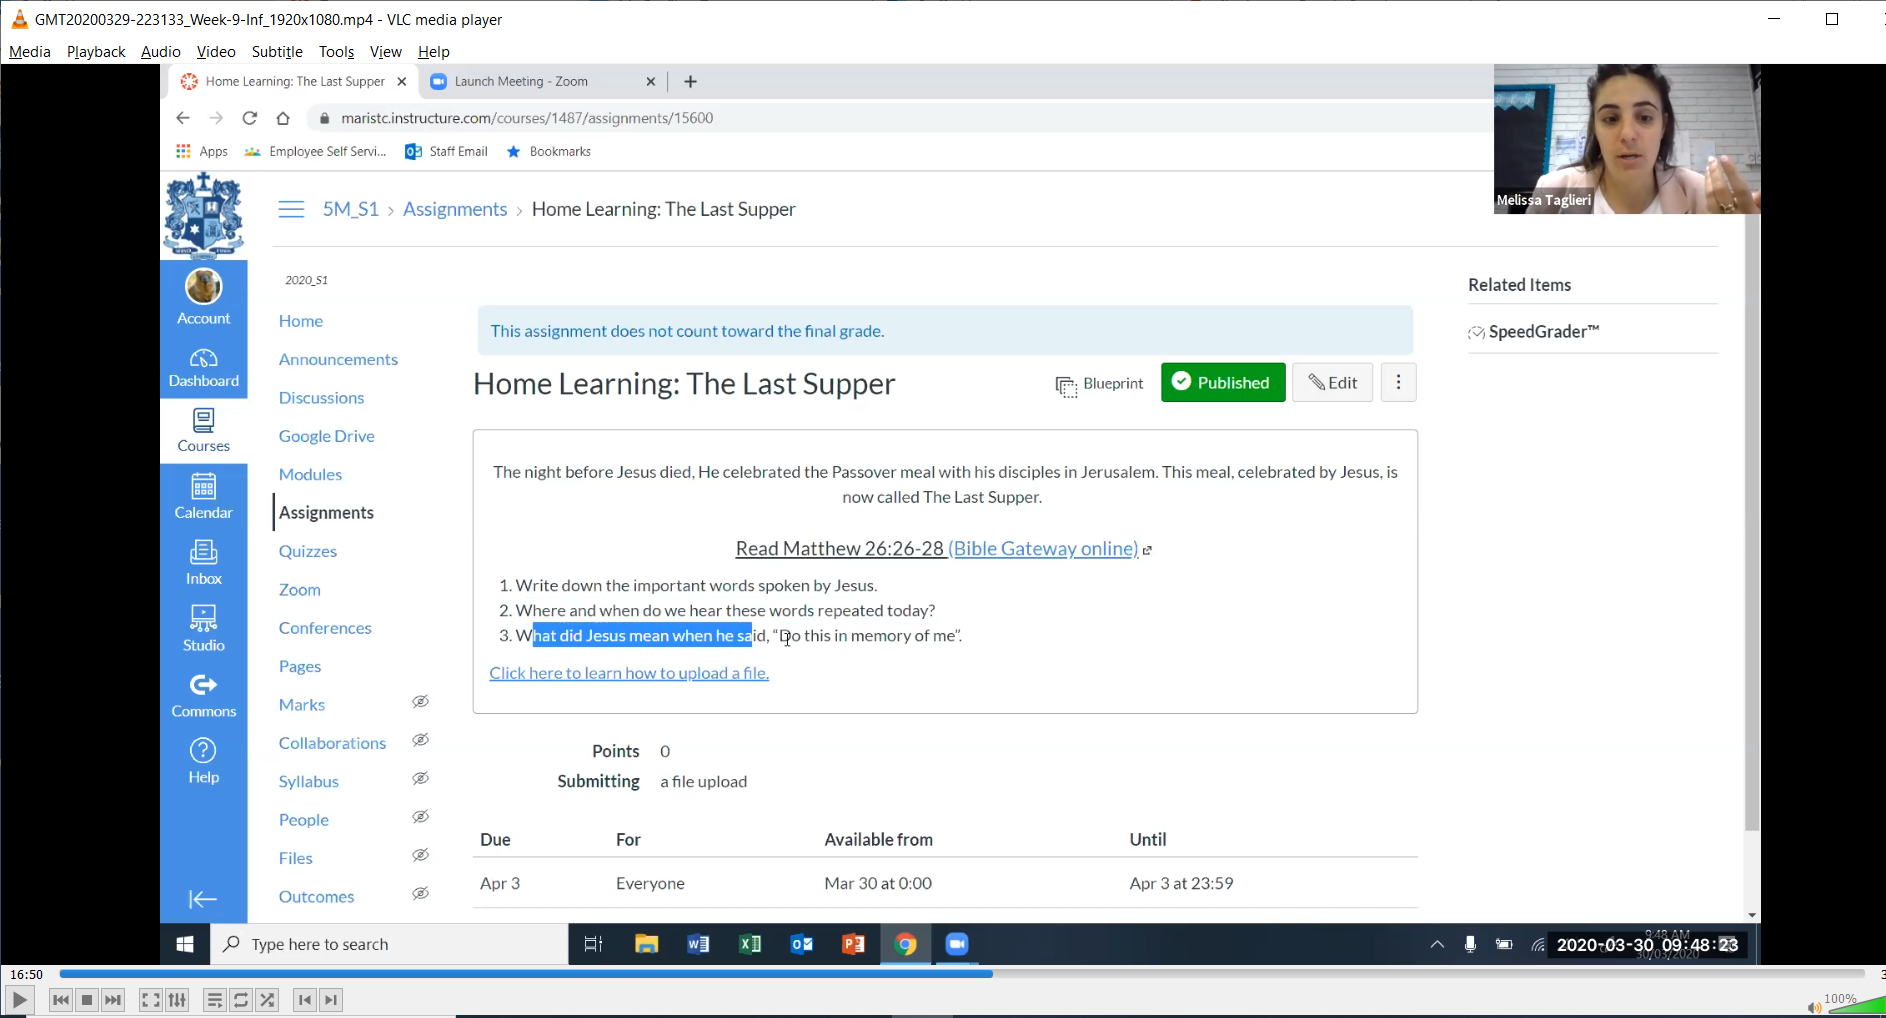The width and height of the screenshot is (1886, 1018).
Task: Mute audio via the speaker icon
Action: [1813, 1007]
